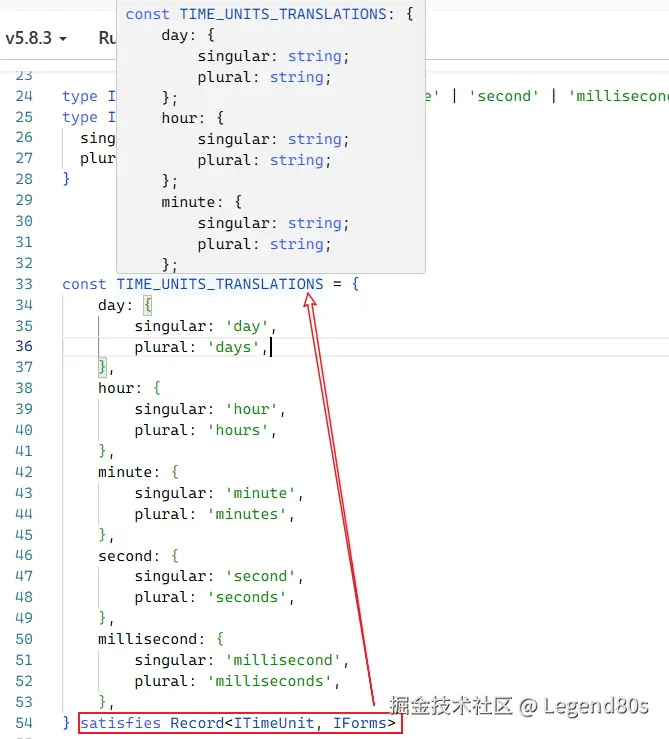Screen dimensions: 669x739
Task: Click 'ITimeUnit' in the Record type
Action: coord(274,723)
